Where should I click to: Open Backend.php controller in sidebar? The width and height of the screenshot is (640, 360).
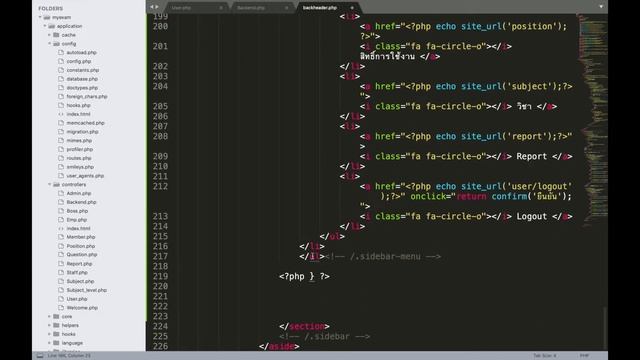click(x=81, y=202)
